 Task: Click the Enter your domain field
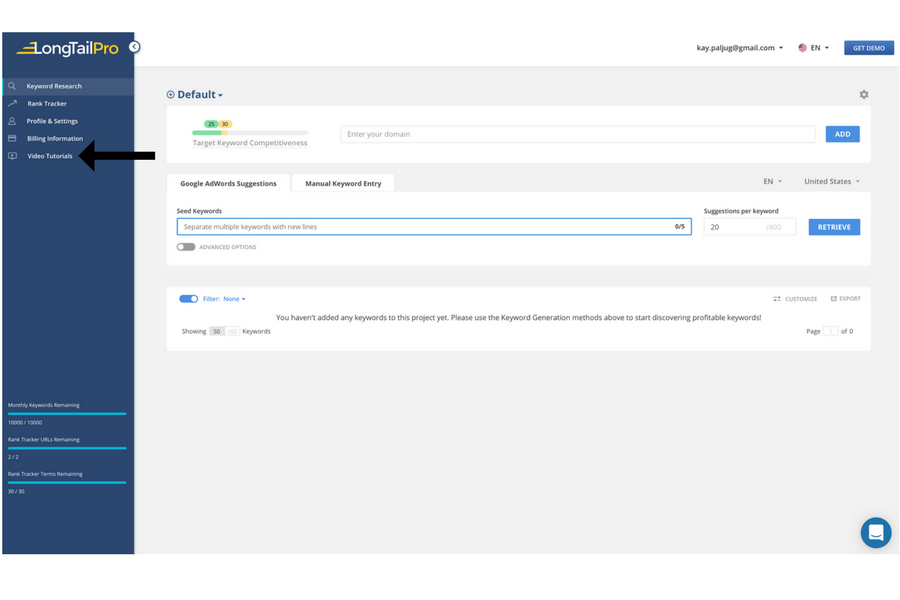pyautogui.click(x=577, y=134)
